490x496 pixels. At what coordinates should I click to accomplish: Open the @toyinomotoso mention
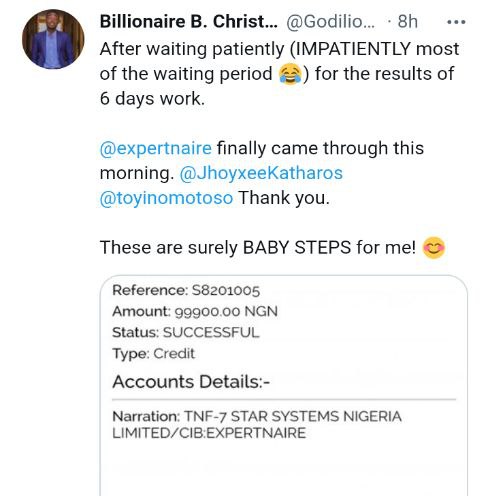tap(166, 198)
